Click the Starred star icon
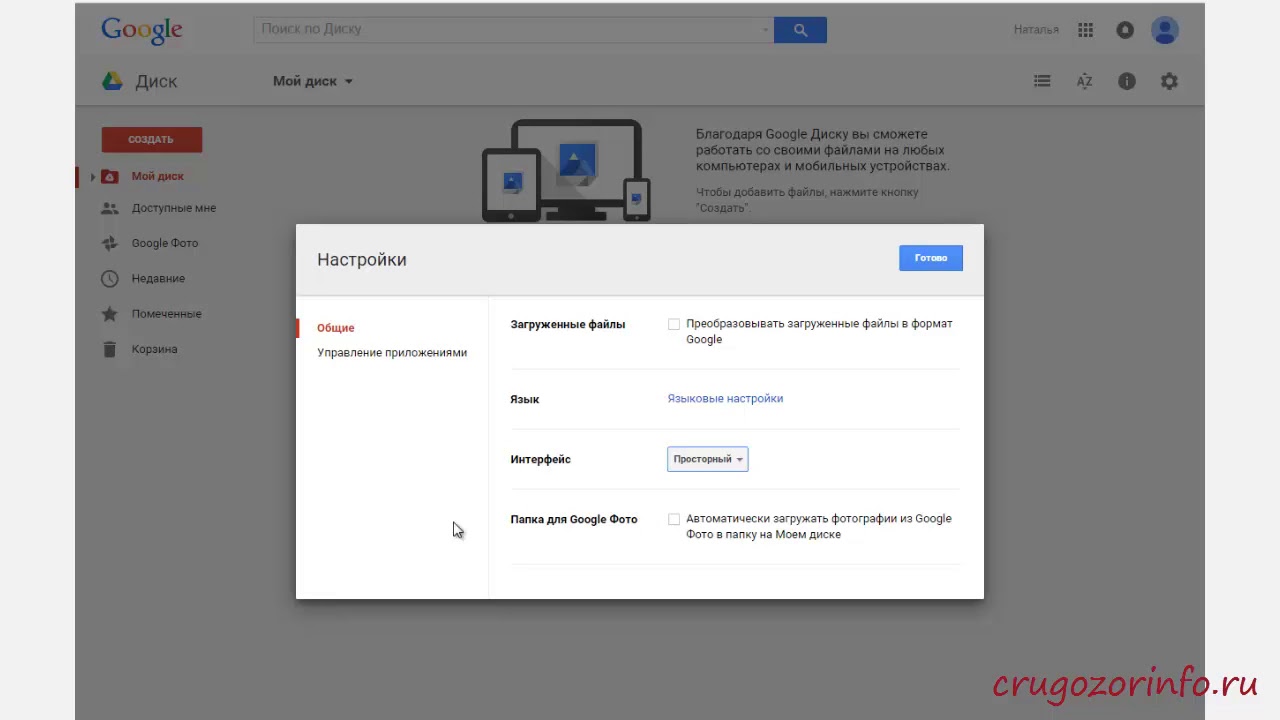This screenshot has height=720, width=1280. [110, 314]
